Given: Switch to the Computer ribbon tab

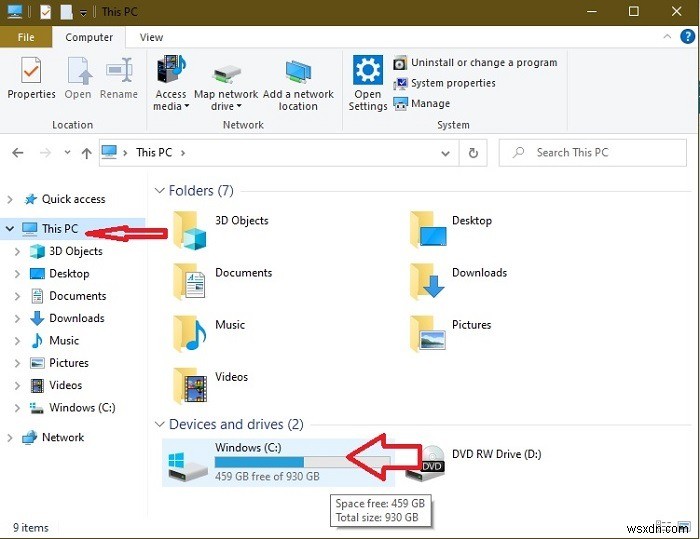Looking at the screenshot, I should click(x=89, y=37).
